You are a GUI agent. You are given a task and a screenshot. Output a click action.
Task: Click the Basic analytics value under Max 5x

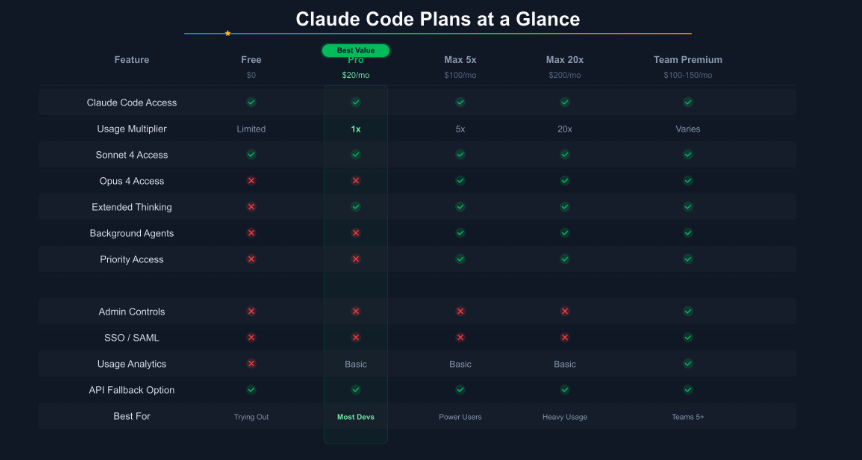pos(460,364)
